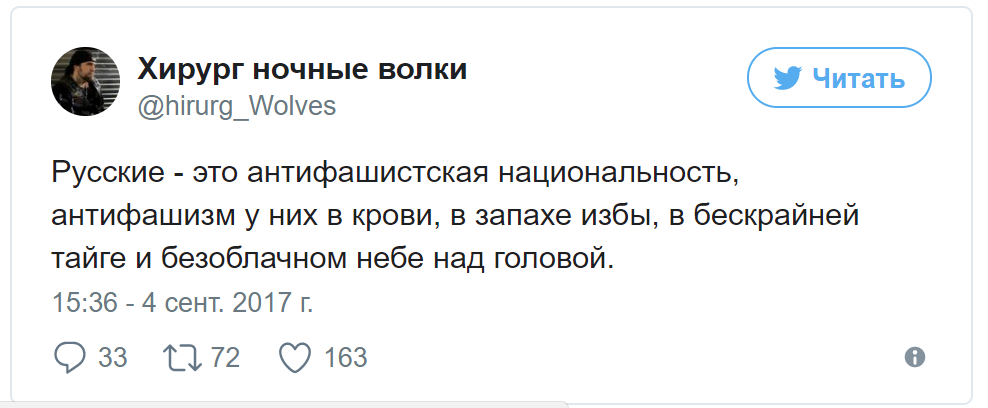988x408 pixels.
Task: Click the retweet count 72
Action: (225, 356)
